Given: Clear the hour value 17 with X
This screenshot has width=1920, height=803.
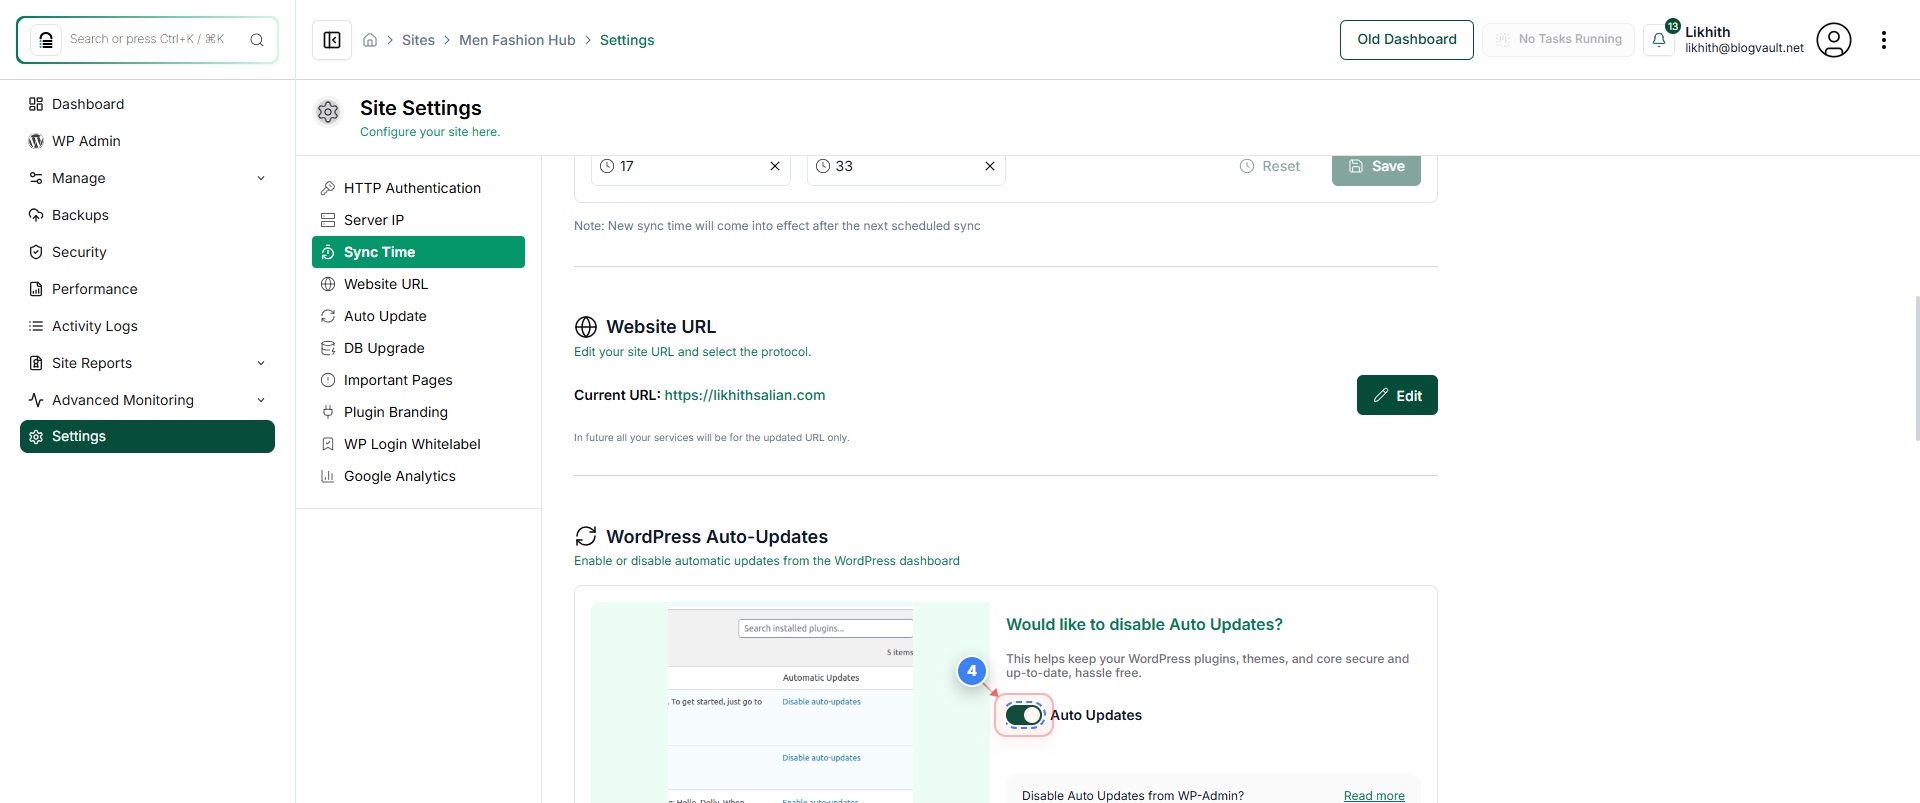Looking at the screenshot, I should [x=775, y=166].
